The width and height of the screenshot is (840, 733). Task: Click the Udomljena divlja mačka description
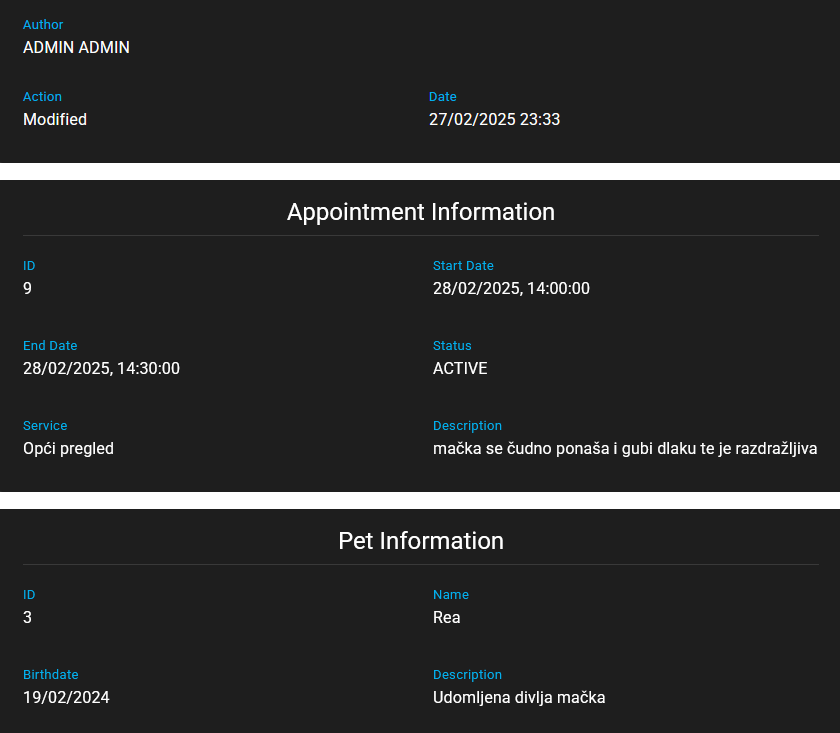point(519,697)
